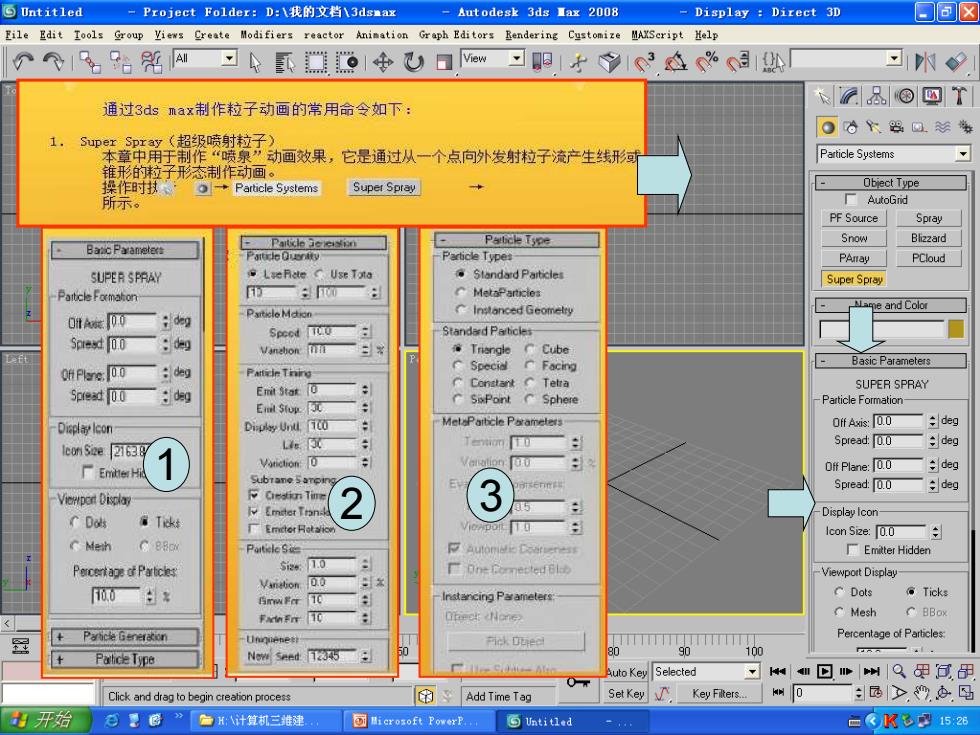
Task: Open the Display panel monitor icon
Action: (x=932, y=96)
